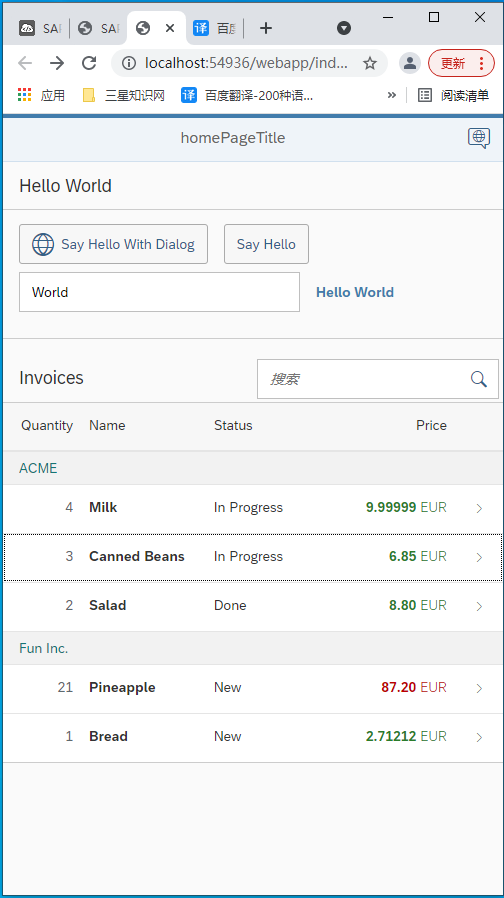Click the Say Hello button
The image size is (504, 898).
[x=266, y=244]
